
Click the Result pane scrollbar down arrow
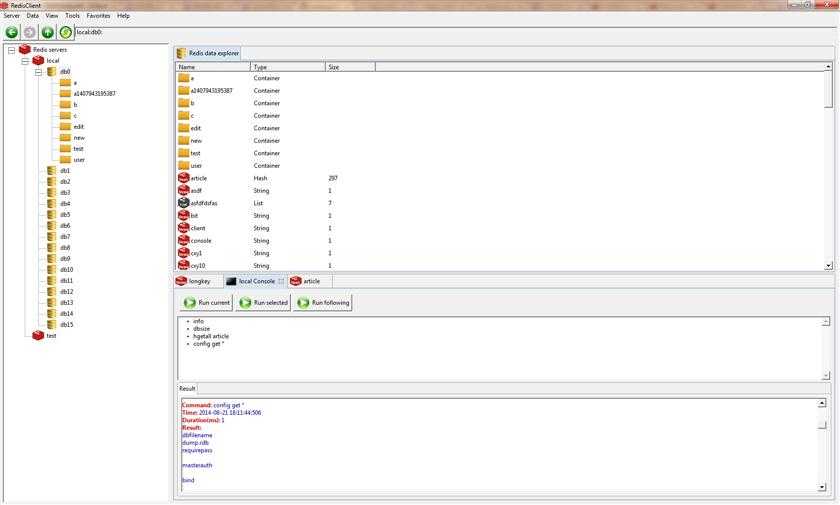click(822, 487)
